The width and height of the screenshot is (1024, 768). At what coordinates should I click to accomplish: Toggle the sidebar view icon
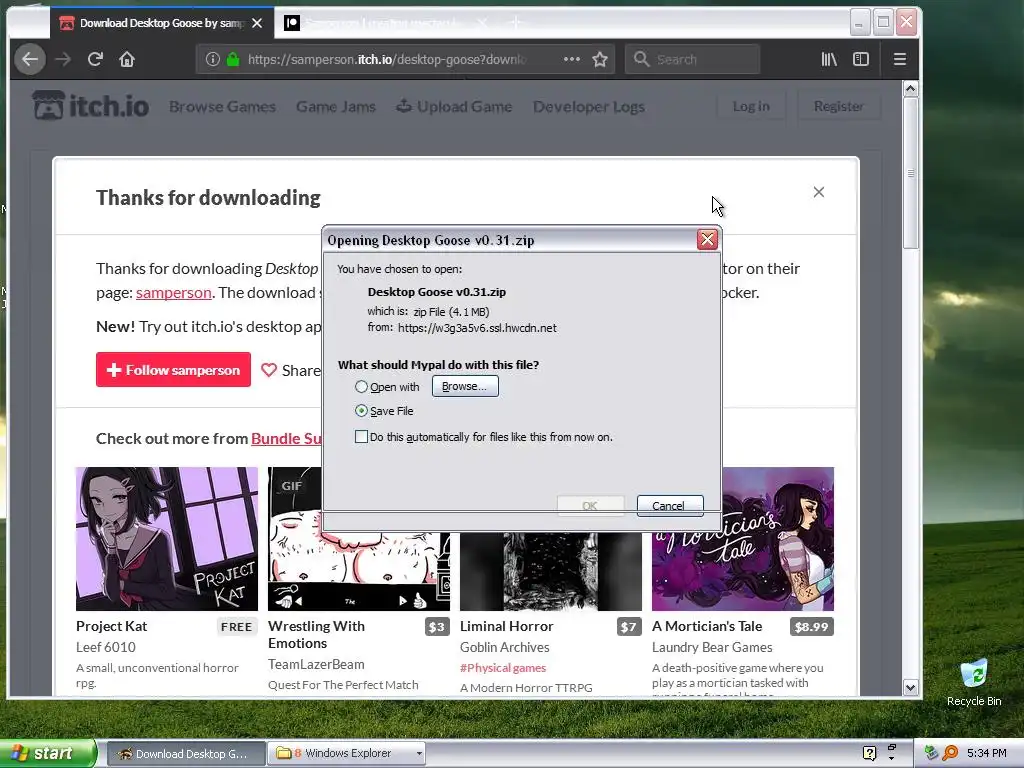tap(861, 59)
